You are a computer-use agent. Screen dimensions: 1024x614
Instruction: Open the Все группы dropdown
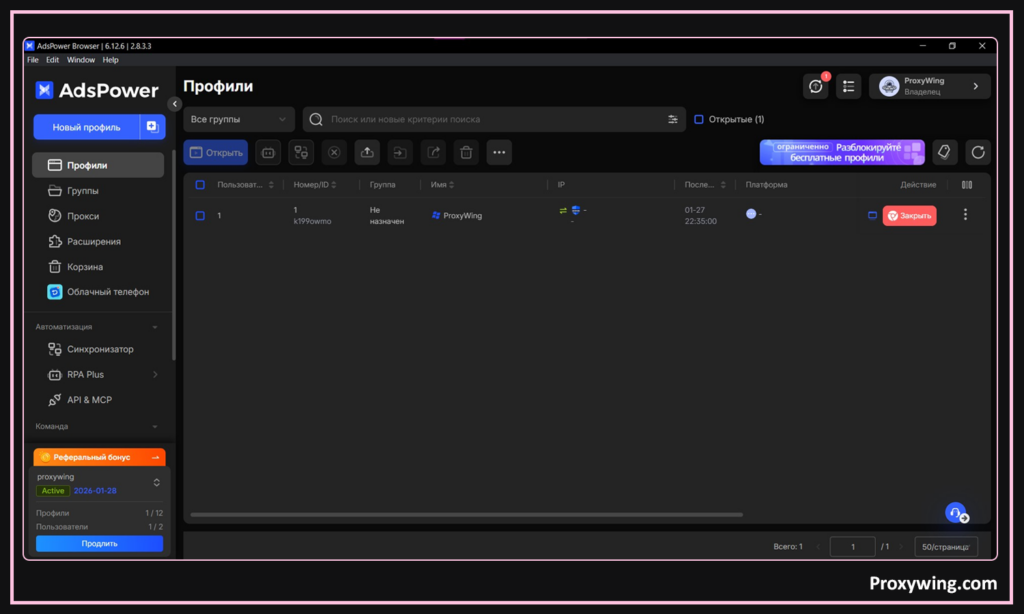pos(239,120)
